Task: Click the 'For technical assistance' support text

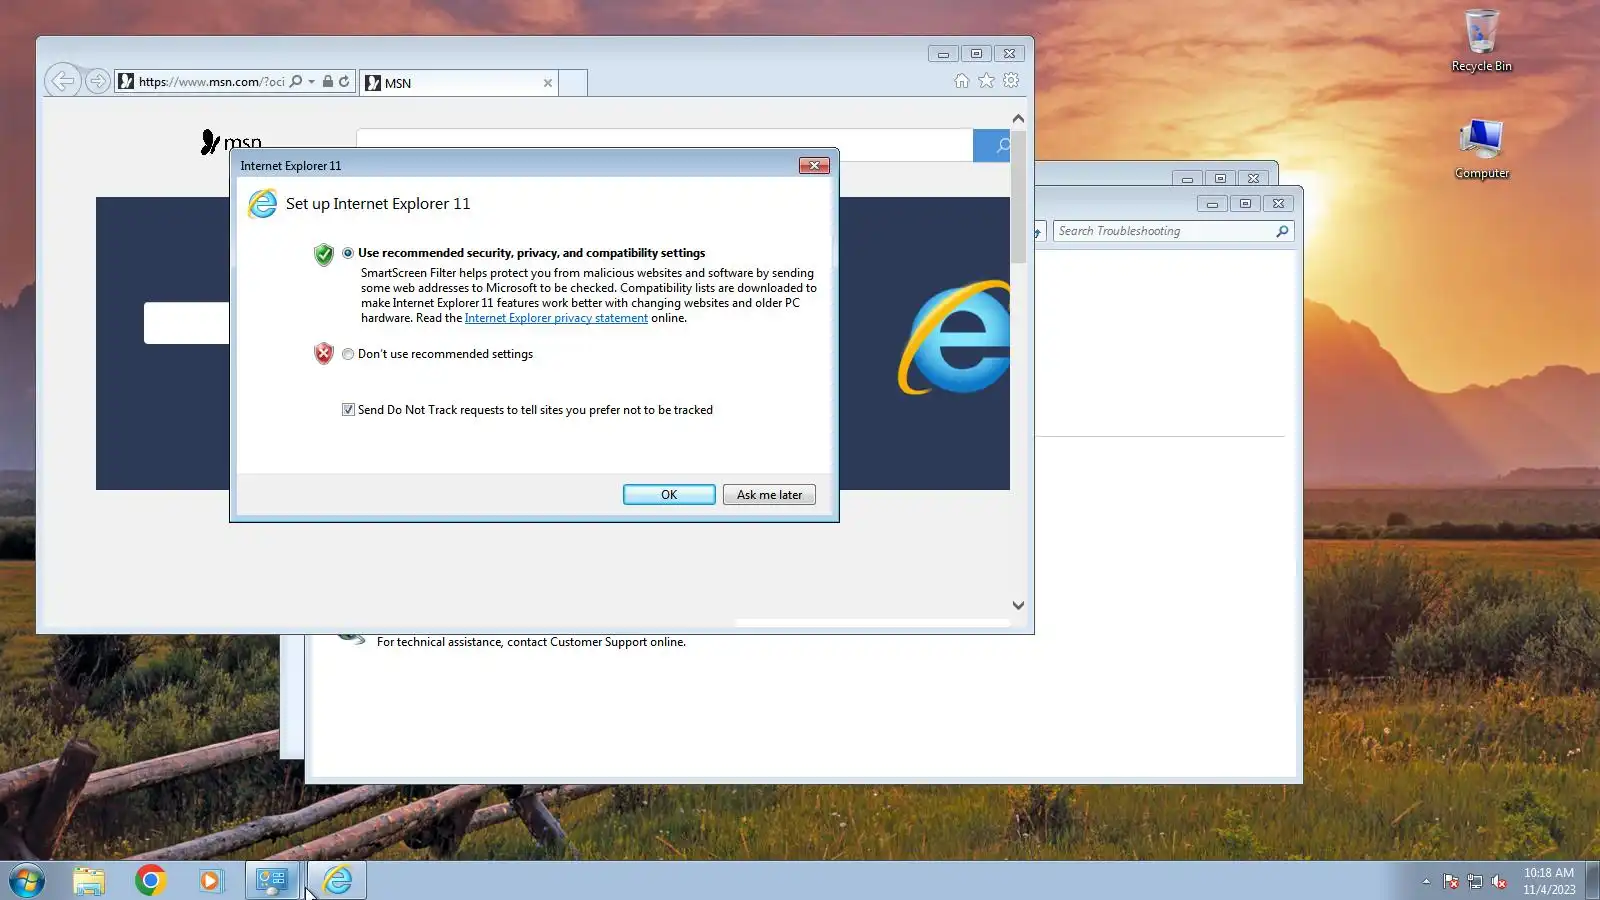Action: [531, 642]
